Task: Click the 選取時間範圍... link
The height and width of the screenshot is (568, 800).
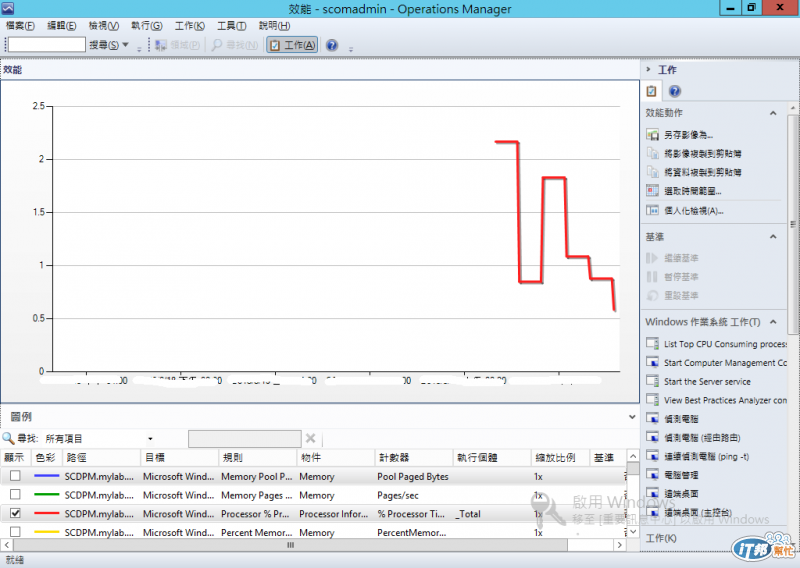Action: click(x=692, y=191)
